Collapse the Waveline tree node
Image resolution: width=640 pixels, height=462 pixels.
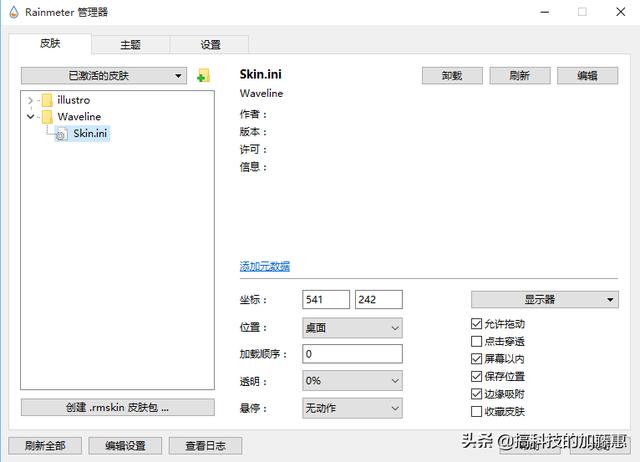click(30, 117)
